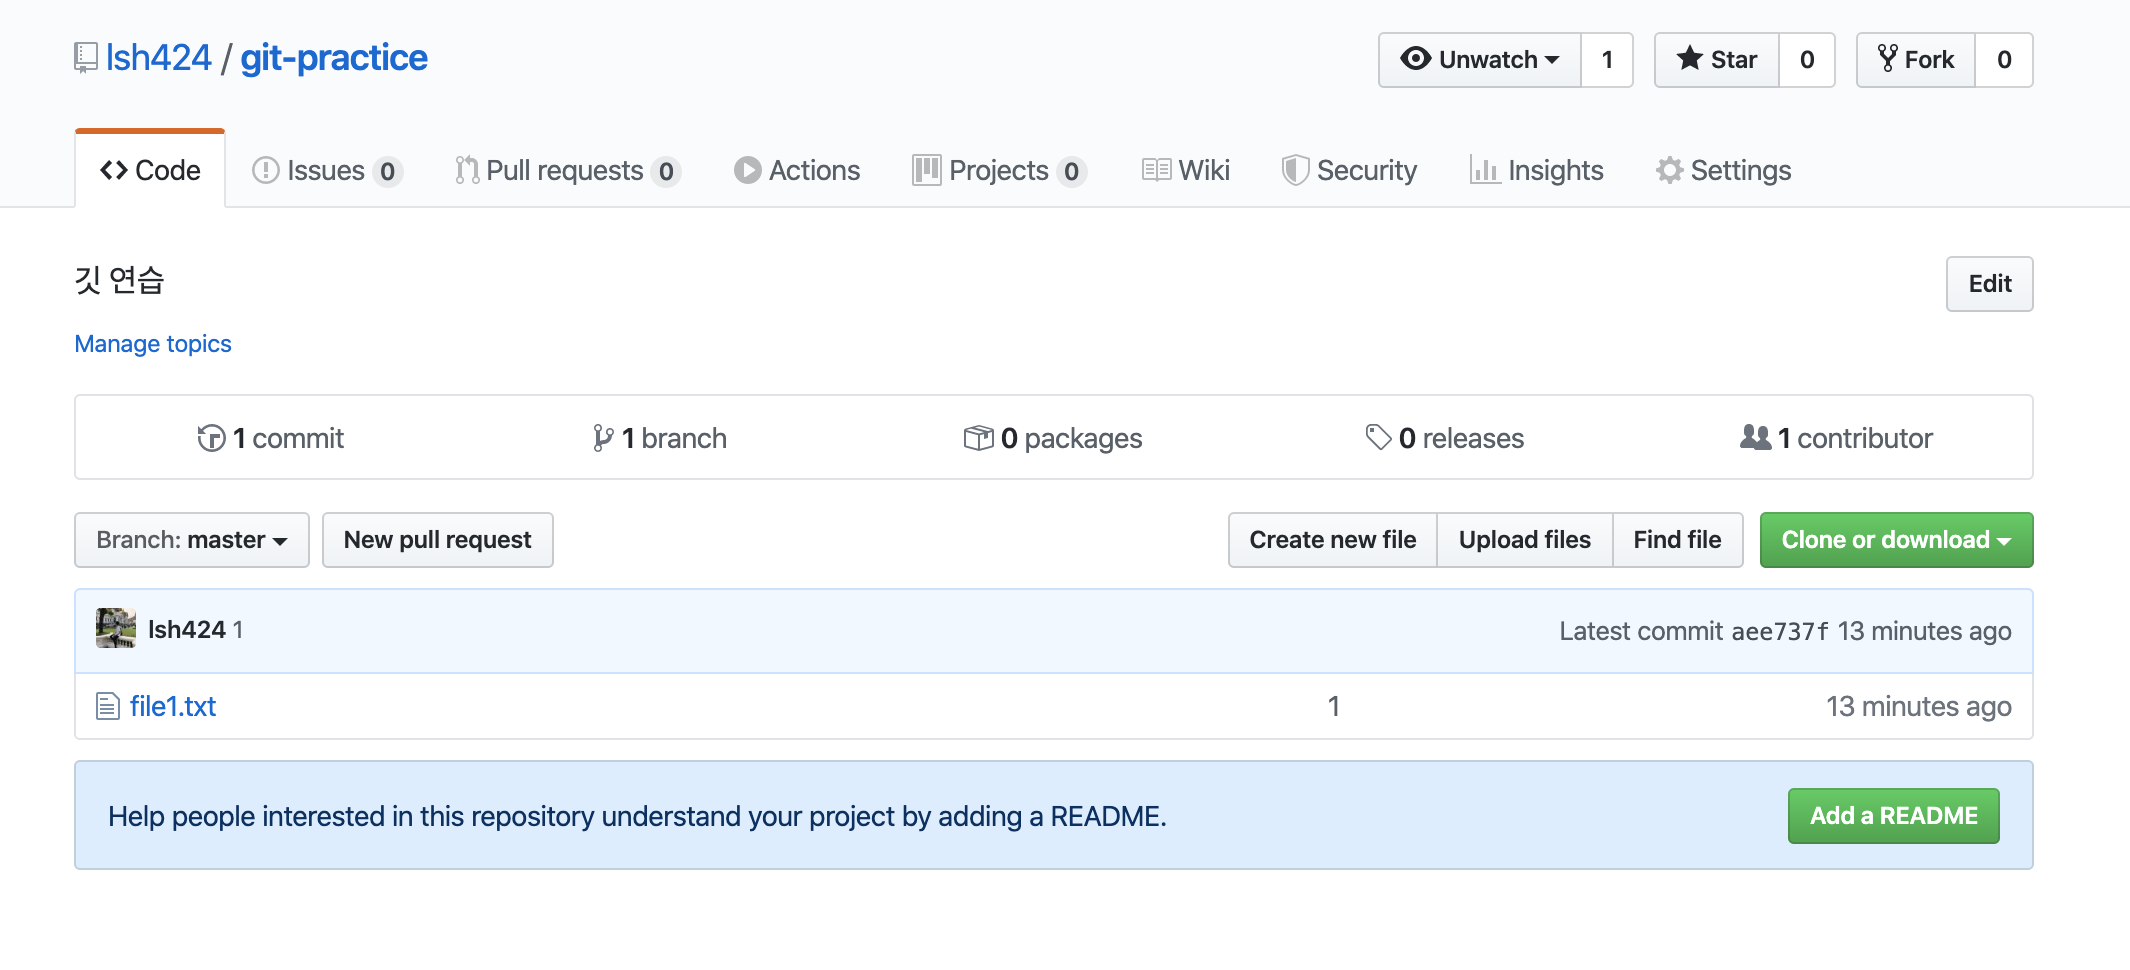The height and width of the screenshot is (970, 2130).
Task: Open the Actions tab
Action: coord(797,171)
